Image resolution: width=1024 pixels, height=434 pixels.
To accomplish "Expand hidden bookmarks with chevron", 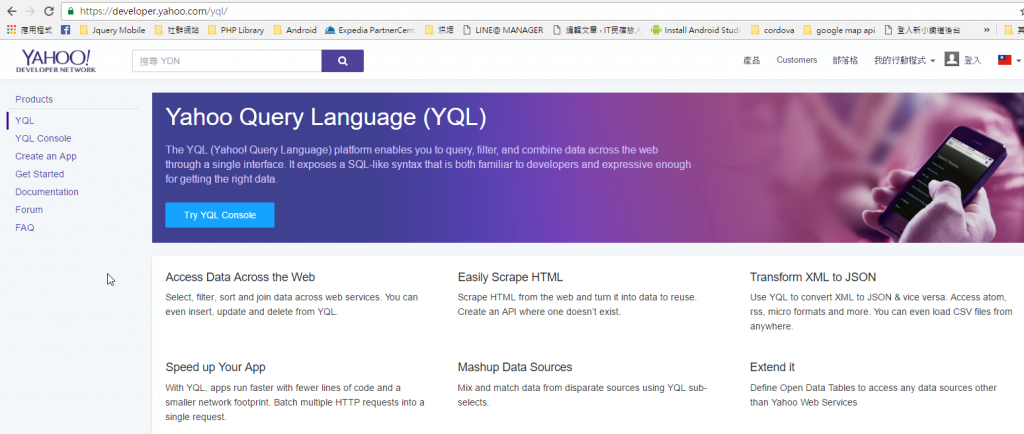I will [x=986, y=30].
